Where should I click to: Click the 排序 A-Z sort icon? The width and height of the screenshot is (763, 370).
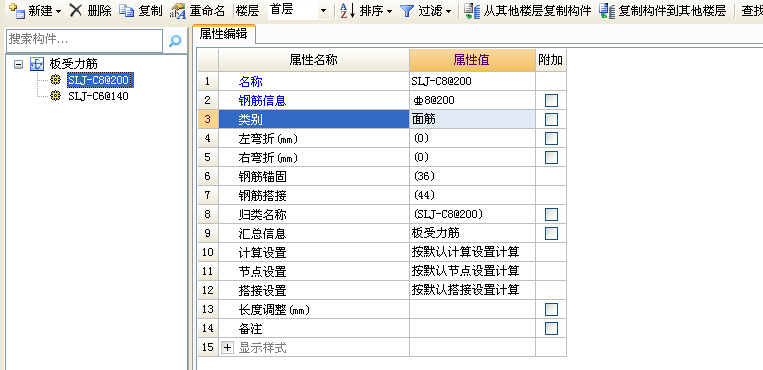click(x=347, y=10)
